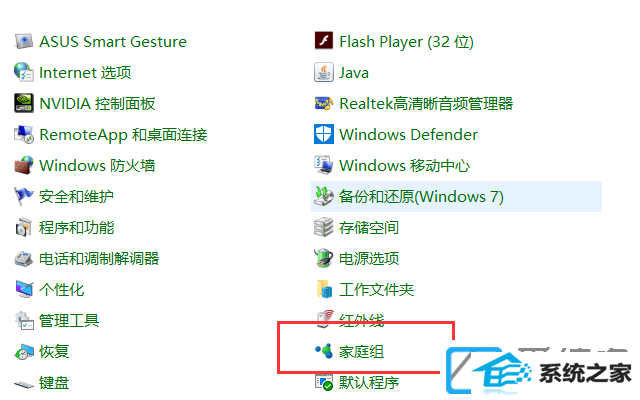Screen dimensions: 640x400
Task: Click the Realtek audio manager icon
Action: tap(324, 103)
